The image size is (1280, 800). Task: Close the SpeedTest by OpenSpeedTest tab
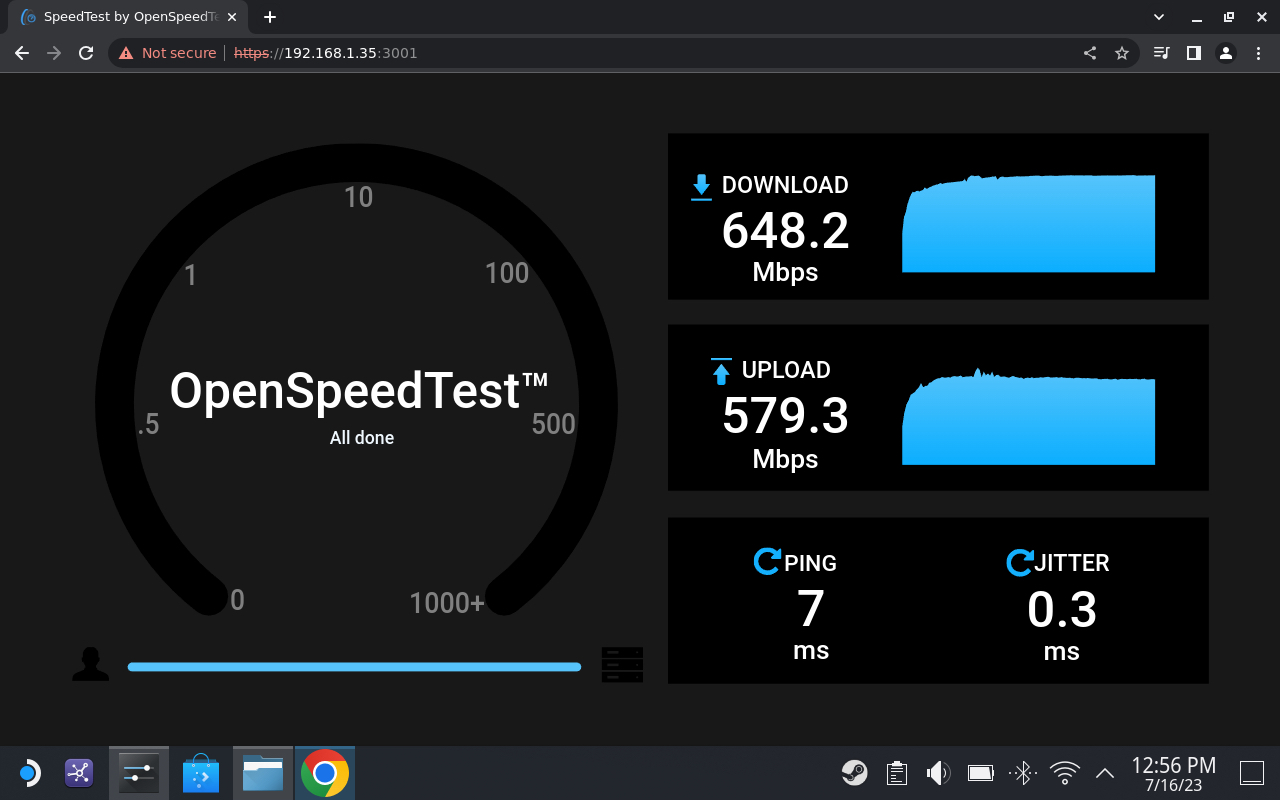[x=232, y=17]
